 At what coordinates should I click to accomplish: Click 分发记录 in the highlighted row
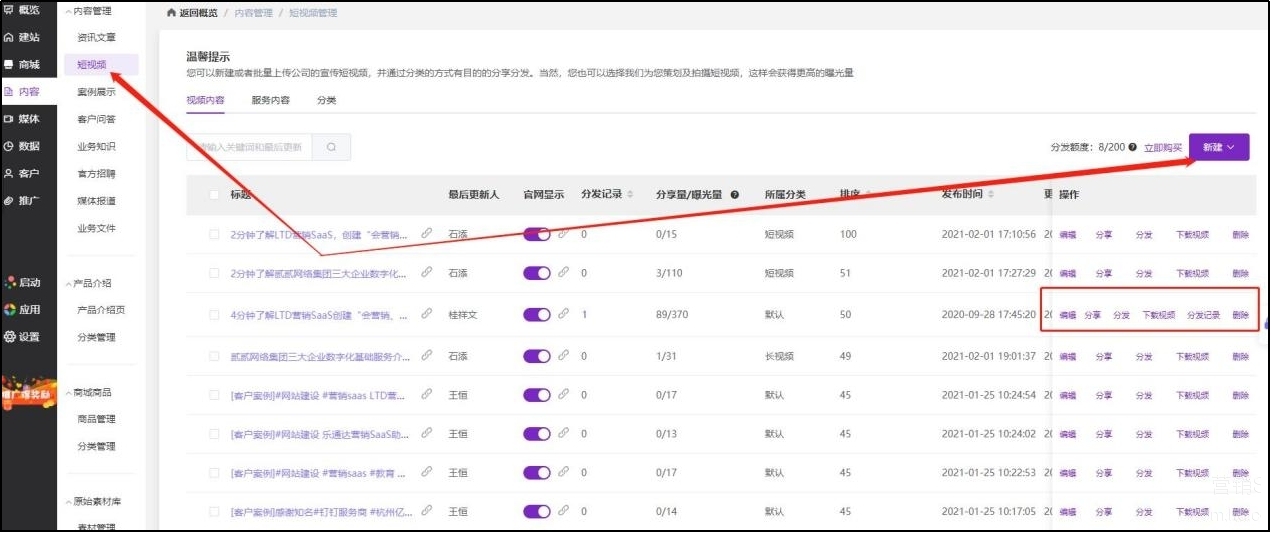pos(1203,315)
